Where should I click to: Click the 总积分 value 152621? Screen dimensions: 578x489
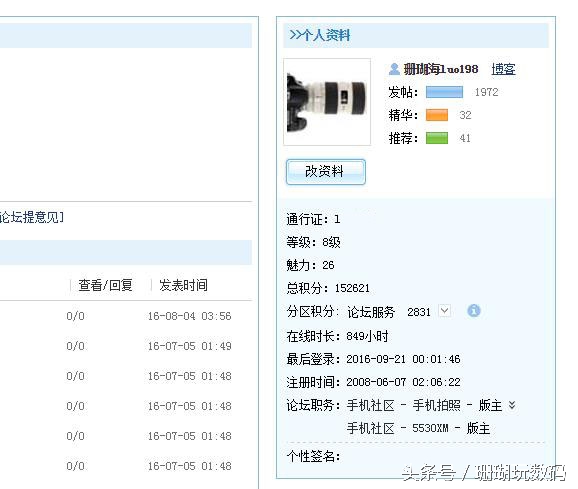(x=352, y=288)
